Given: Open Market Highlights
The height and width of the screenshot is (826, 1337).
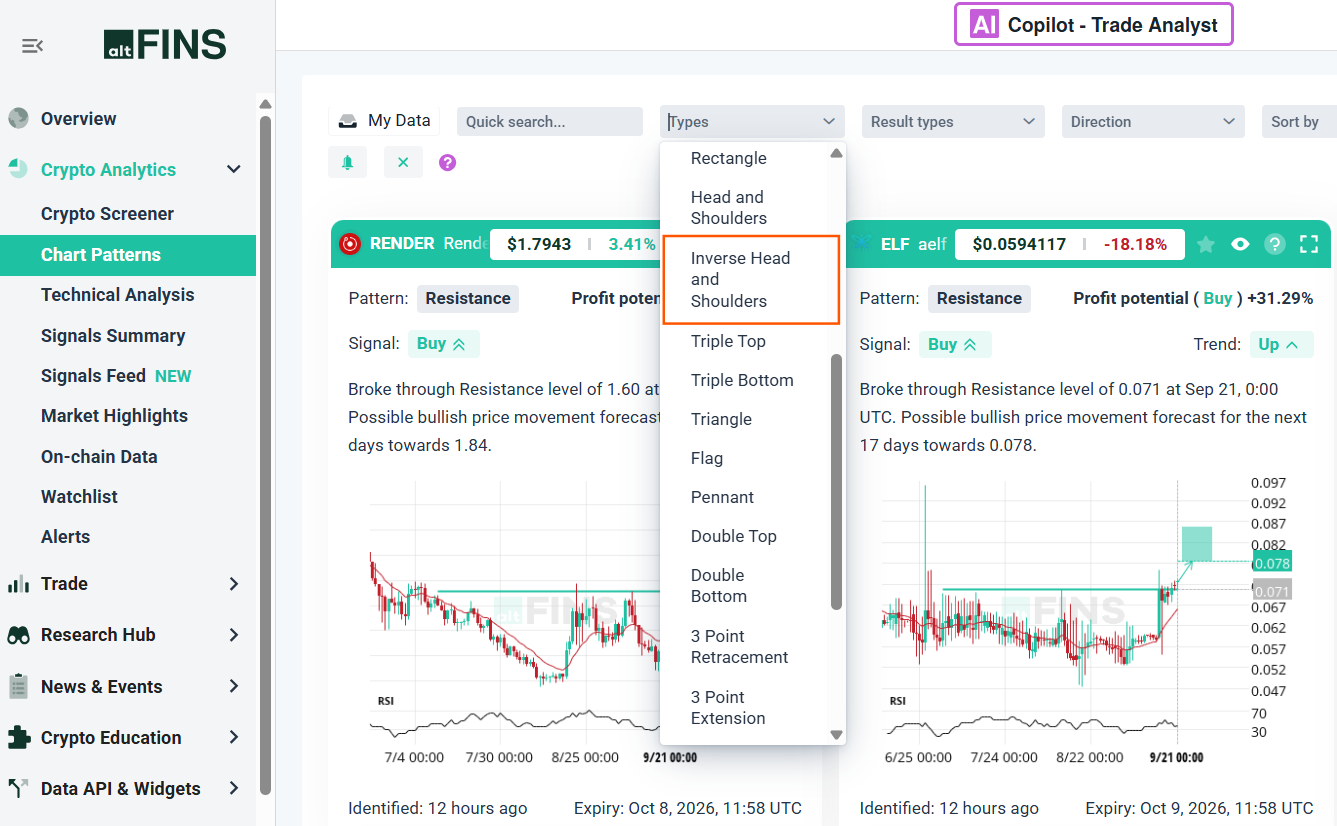Looking at the screenshot, I should pyautogui.click(x=114, y=416).
